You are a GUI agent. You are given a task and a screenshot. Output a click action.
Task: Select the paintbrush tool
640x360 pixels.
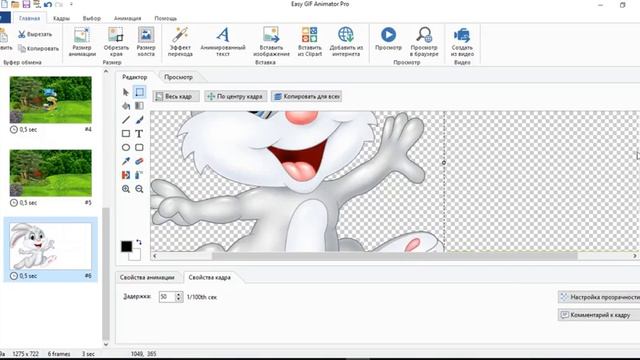pos(139,120)
